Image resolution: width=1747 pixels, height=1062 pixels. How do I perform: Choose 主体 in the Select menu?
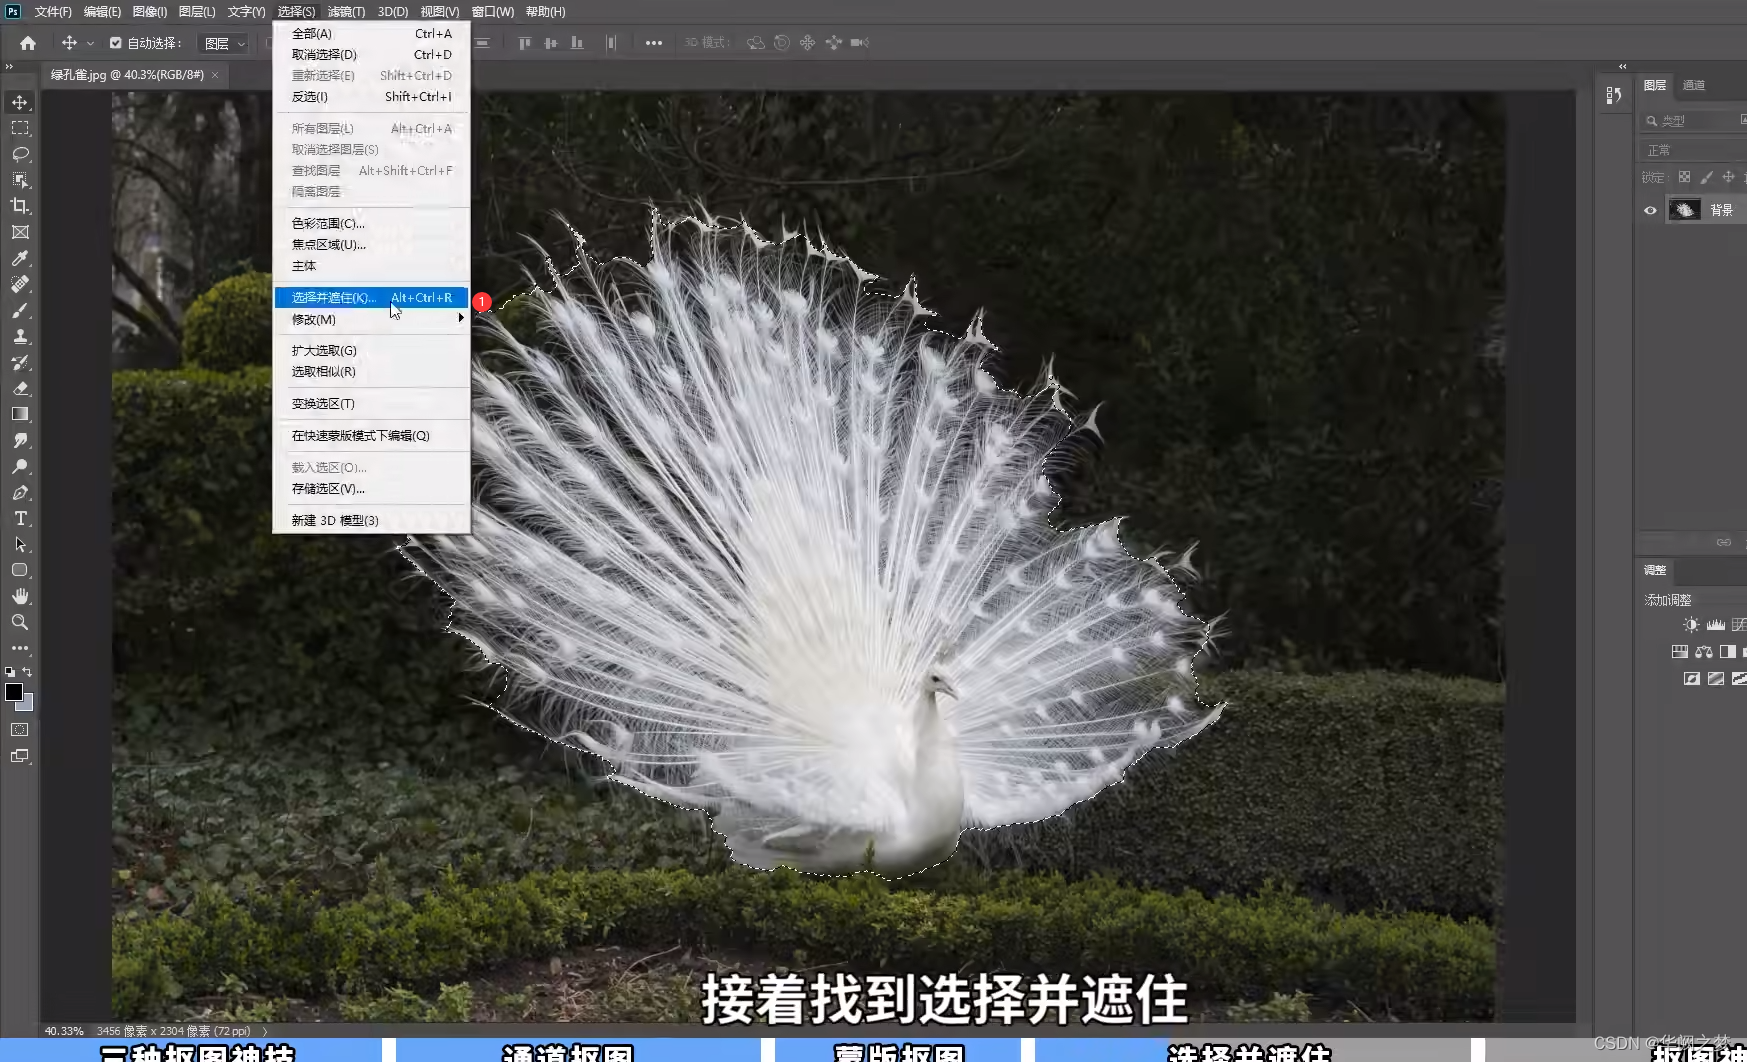[371, 266]
